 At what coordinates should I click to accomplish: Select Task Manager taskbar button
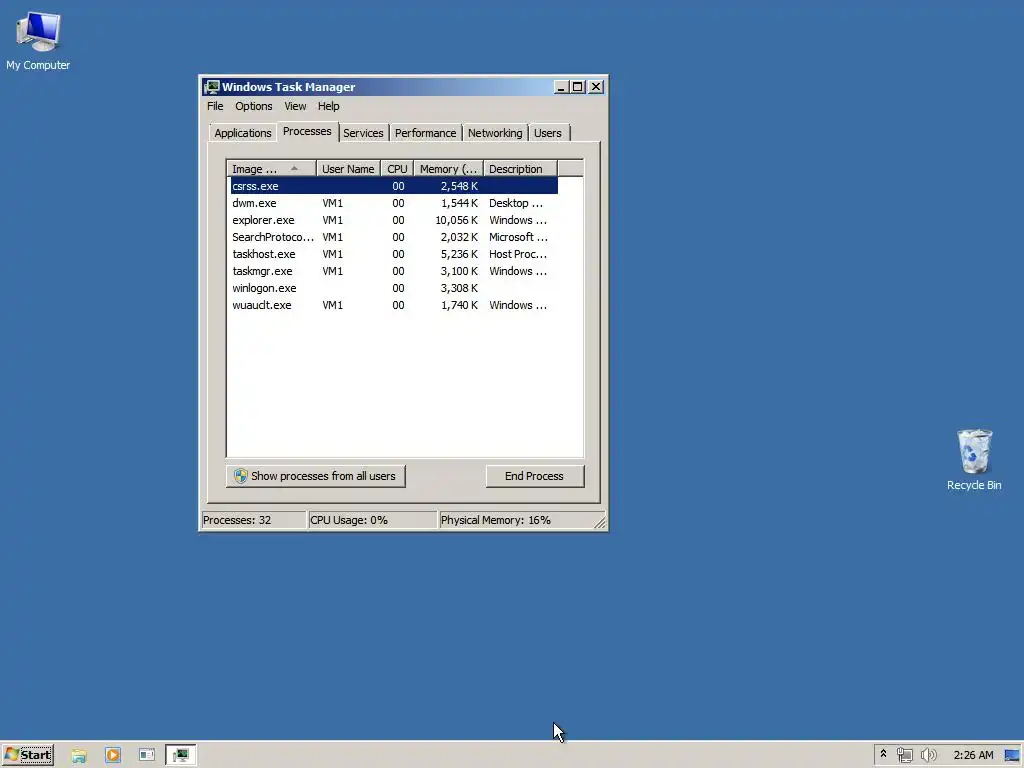pos(181,755)
